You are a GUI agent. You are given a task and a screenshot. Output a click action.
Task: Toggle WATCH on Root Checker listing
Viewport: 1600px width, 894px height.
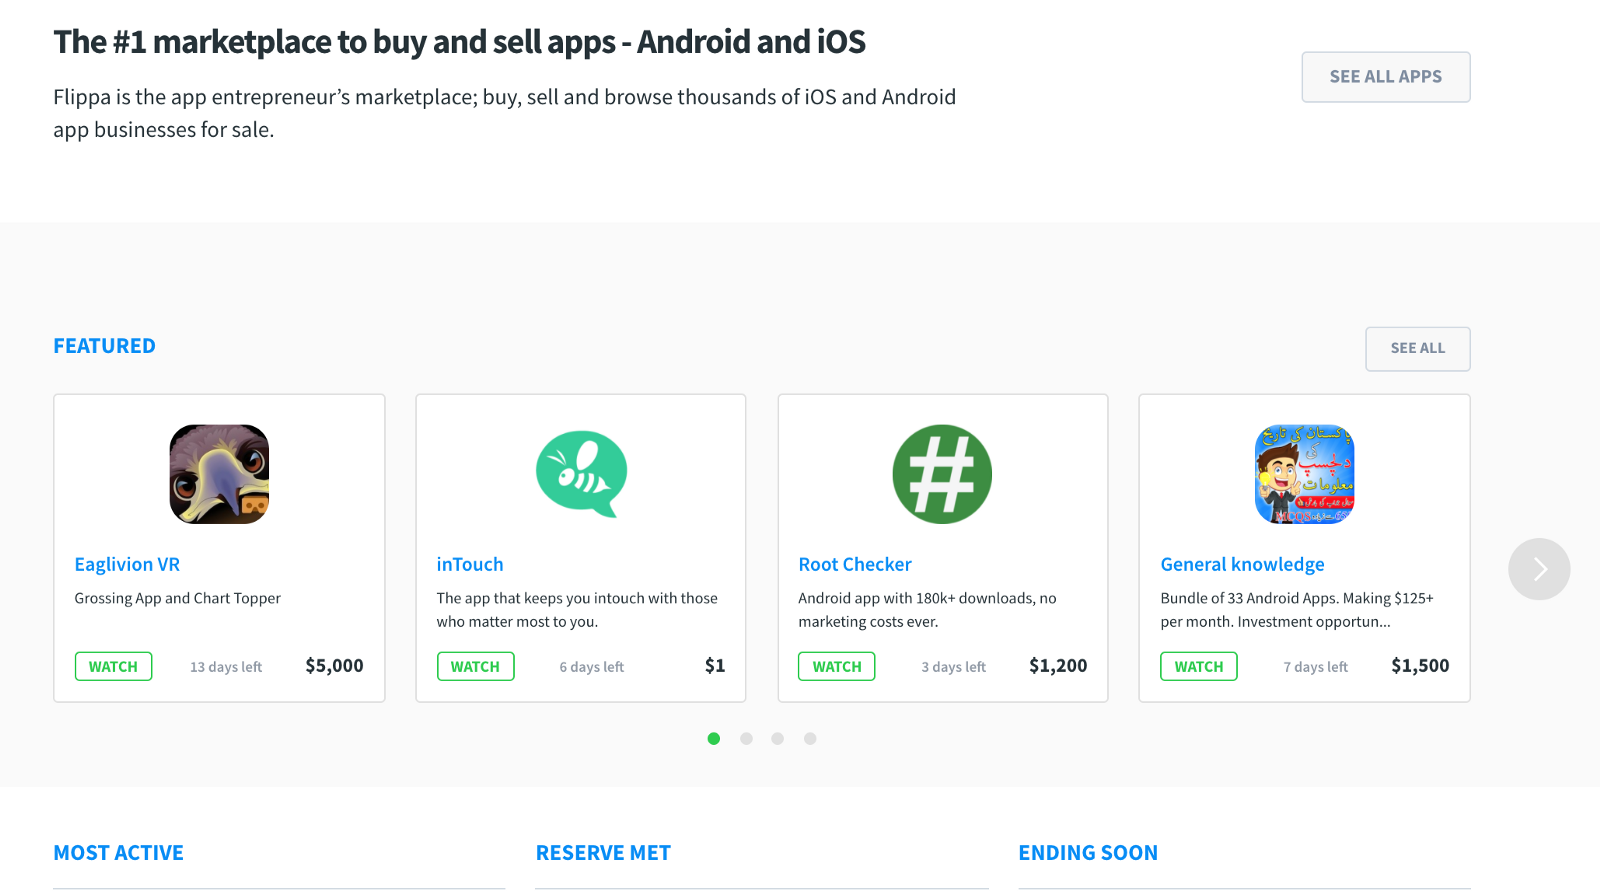[x=836, y=667]
